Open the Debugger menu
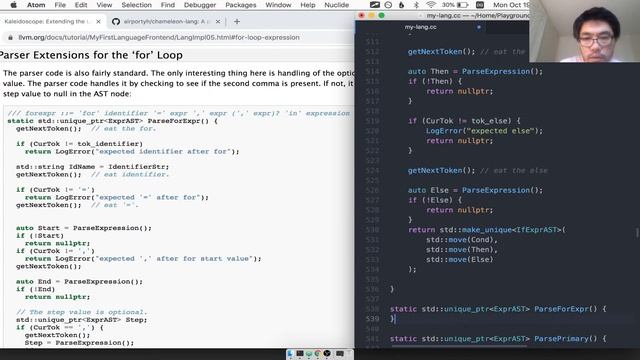This screenshot has height=360, width=640. click(200, 5)
